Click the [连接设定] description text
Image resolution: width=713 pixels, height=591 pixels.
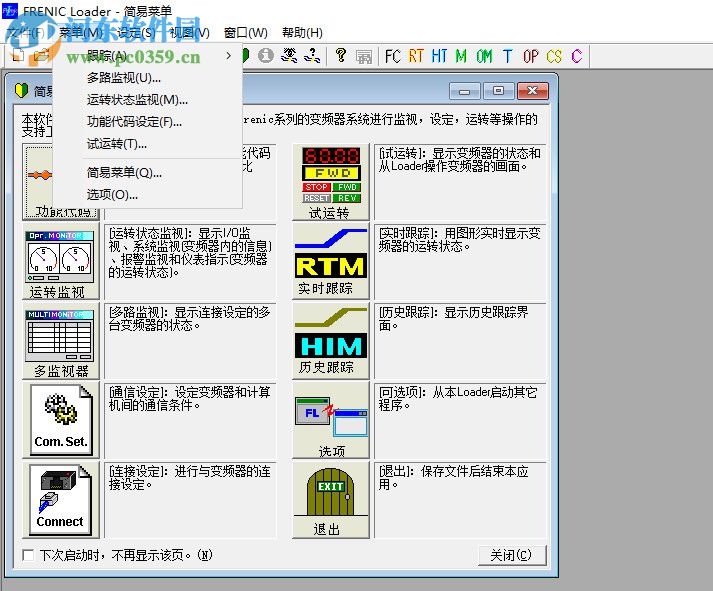pos(190,478)
